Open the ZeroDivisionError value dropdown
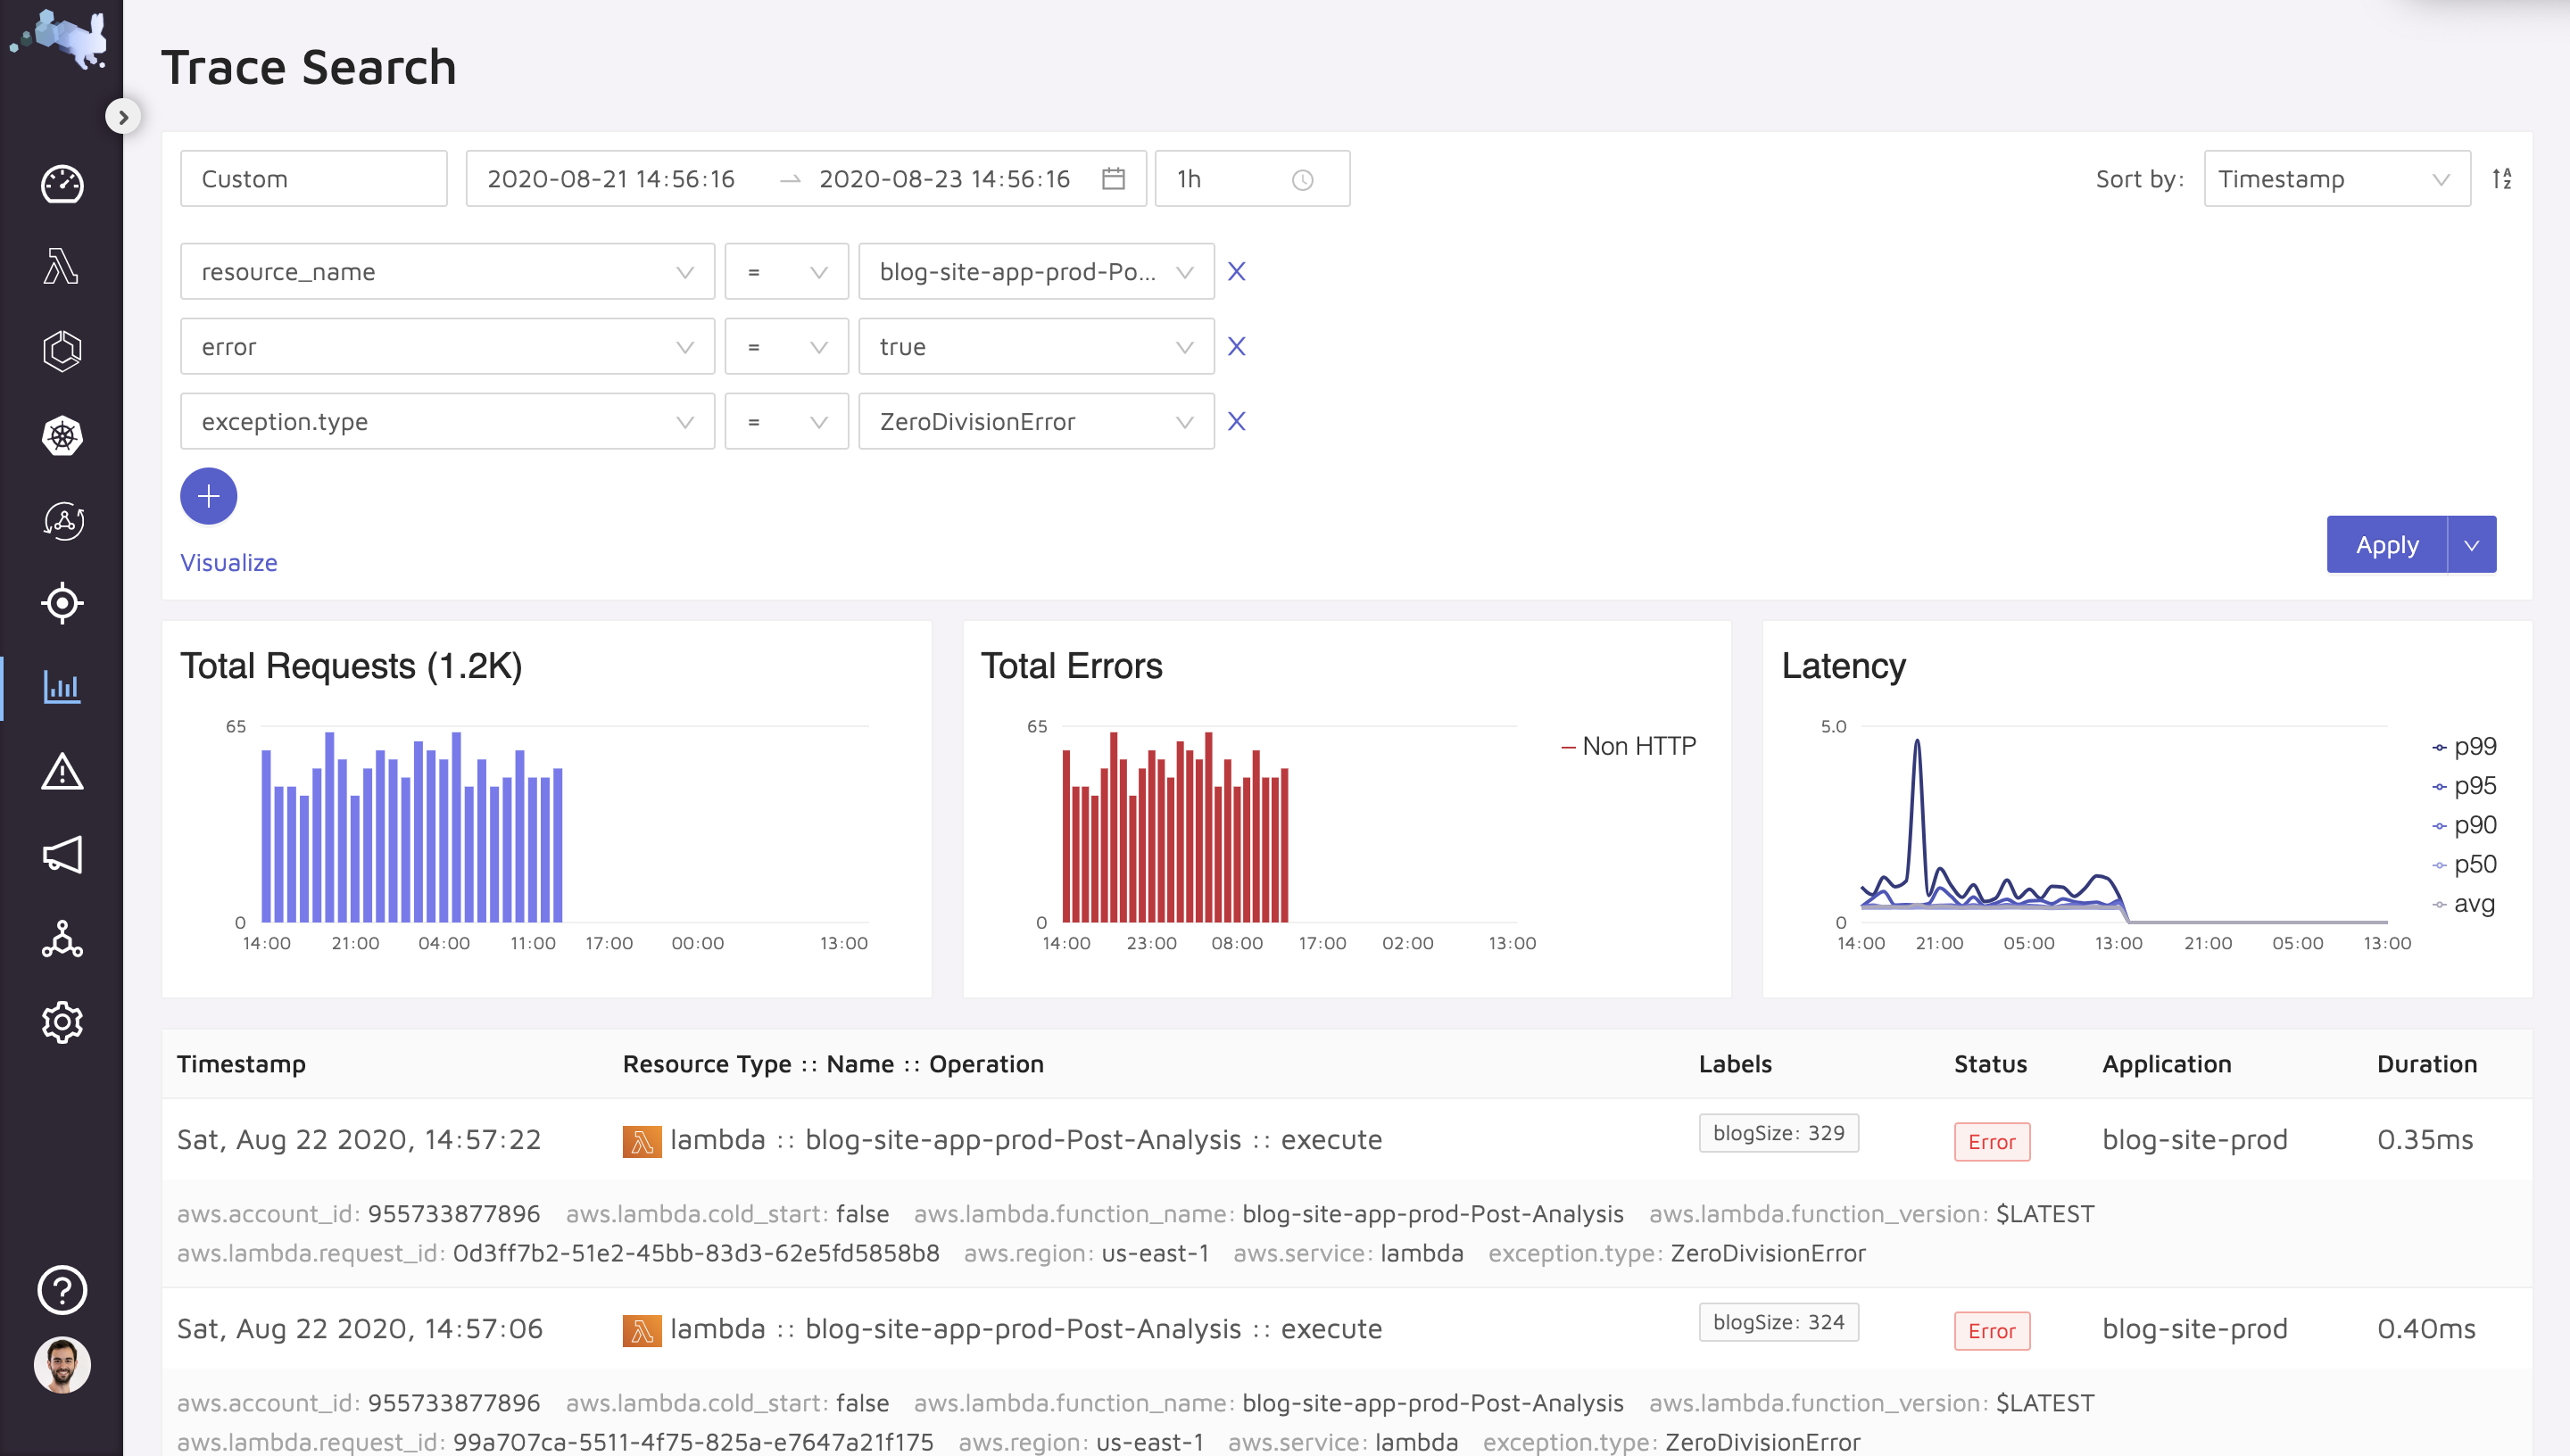2570x1456 pixels. (1036, 422)
